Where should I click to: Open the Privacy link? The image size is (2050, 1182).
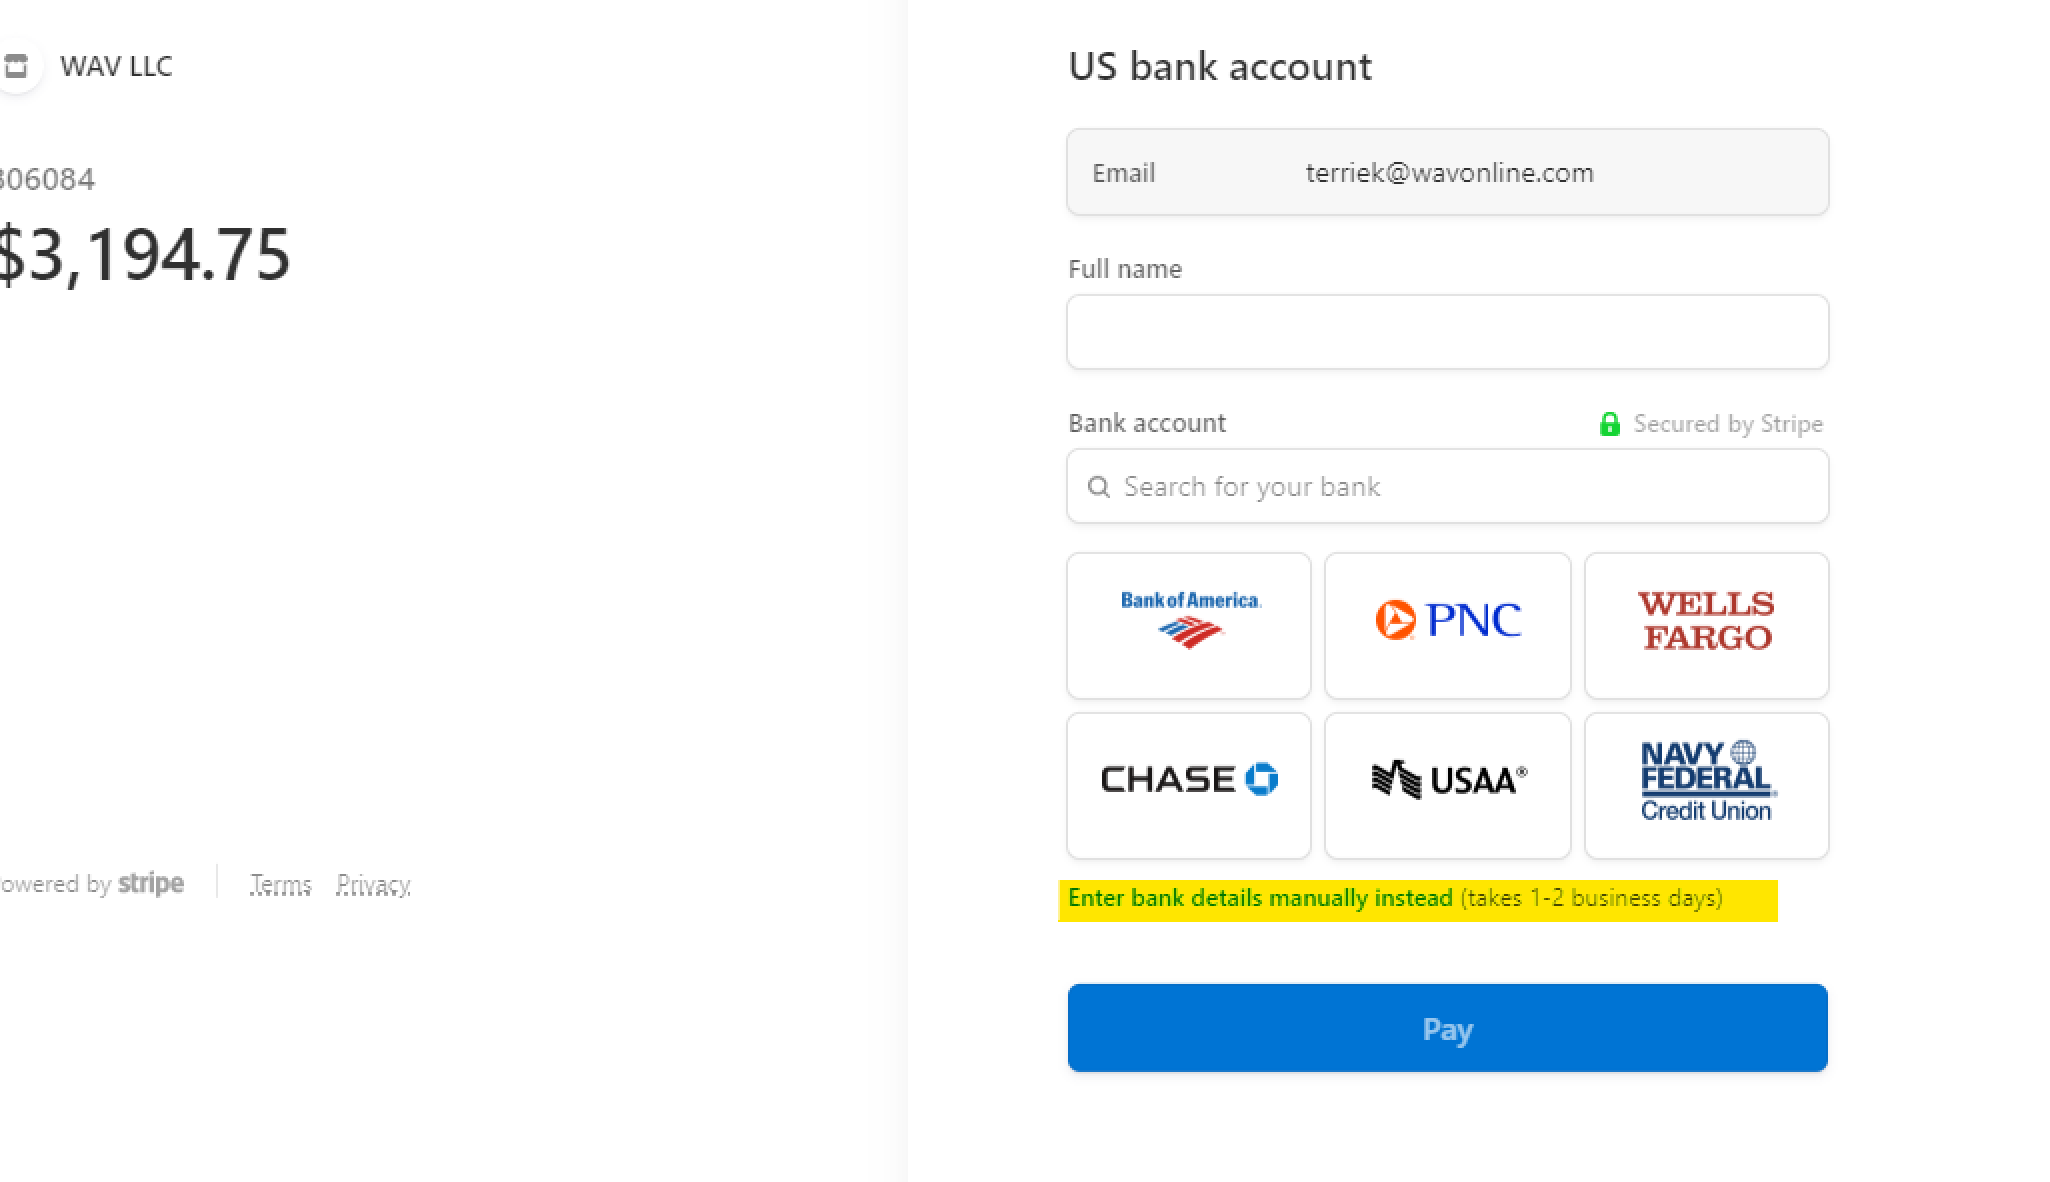click(373, 884)
